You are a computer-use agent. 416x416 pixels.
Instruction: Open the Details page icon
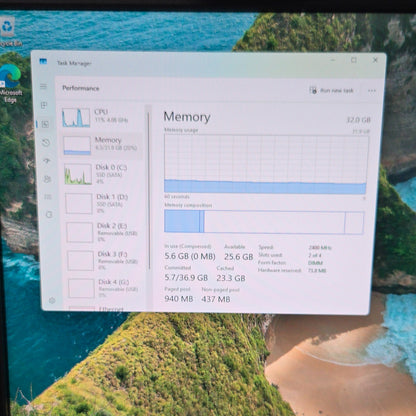point(48,197)
